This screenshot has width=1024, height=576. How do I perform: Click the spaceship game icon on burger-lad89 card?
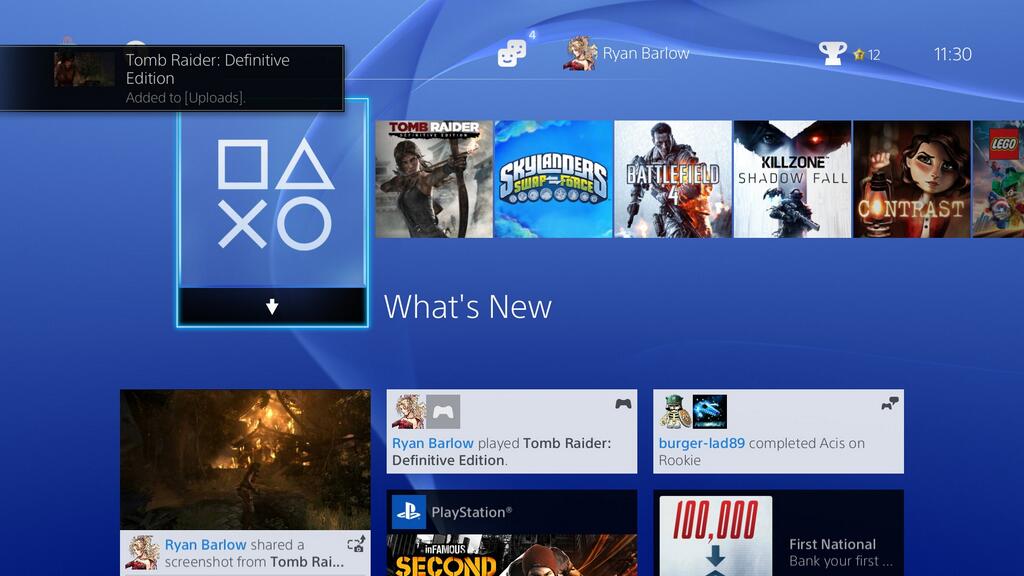click(x=710, y=411)
